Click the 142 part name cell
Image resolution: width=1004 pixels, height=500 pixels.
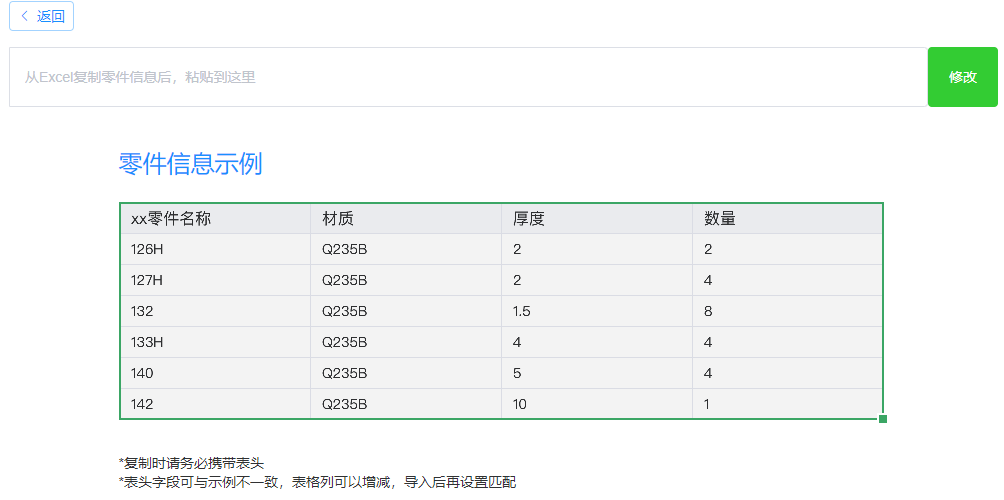(x=215, y=404)
